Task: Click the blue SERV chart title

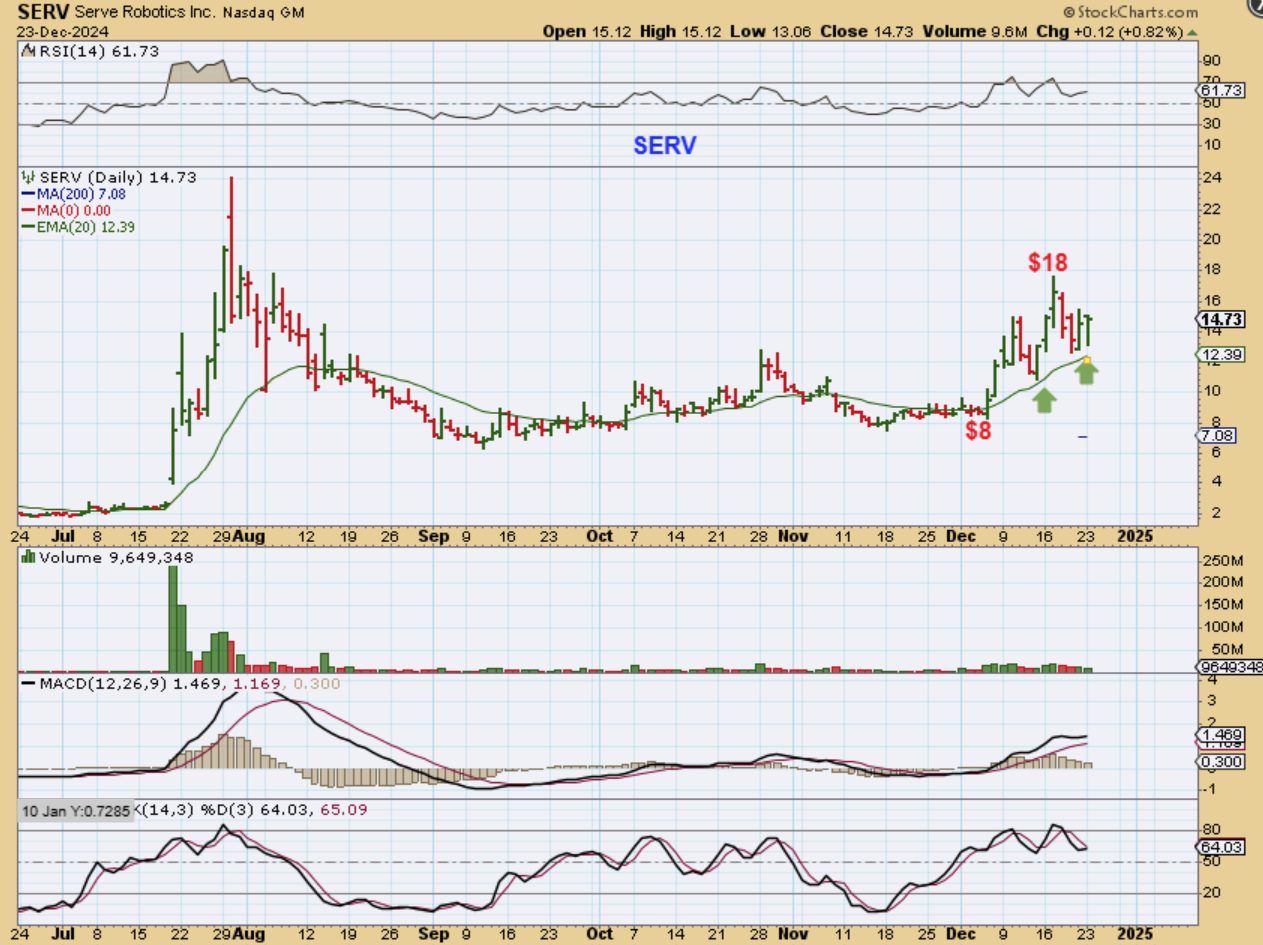Action: 665,146
